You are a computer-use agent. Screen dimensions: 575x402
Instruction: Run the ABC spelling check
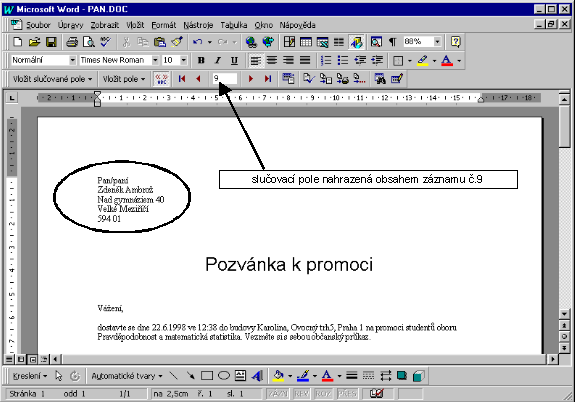tap(106, 42)
